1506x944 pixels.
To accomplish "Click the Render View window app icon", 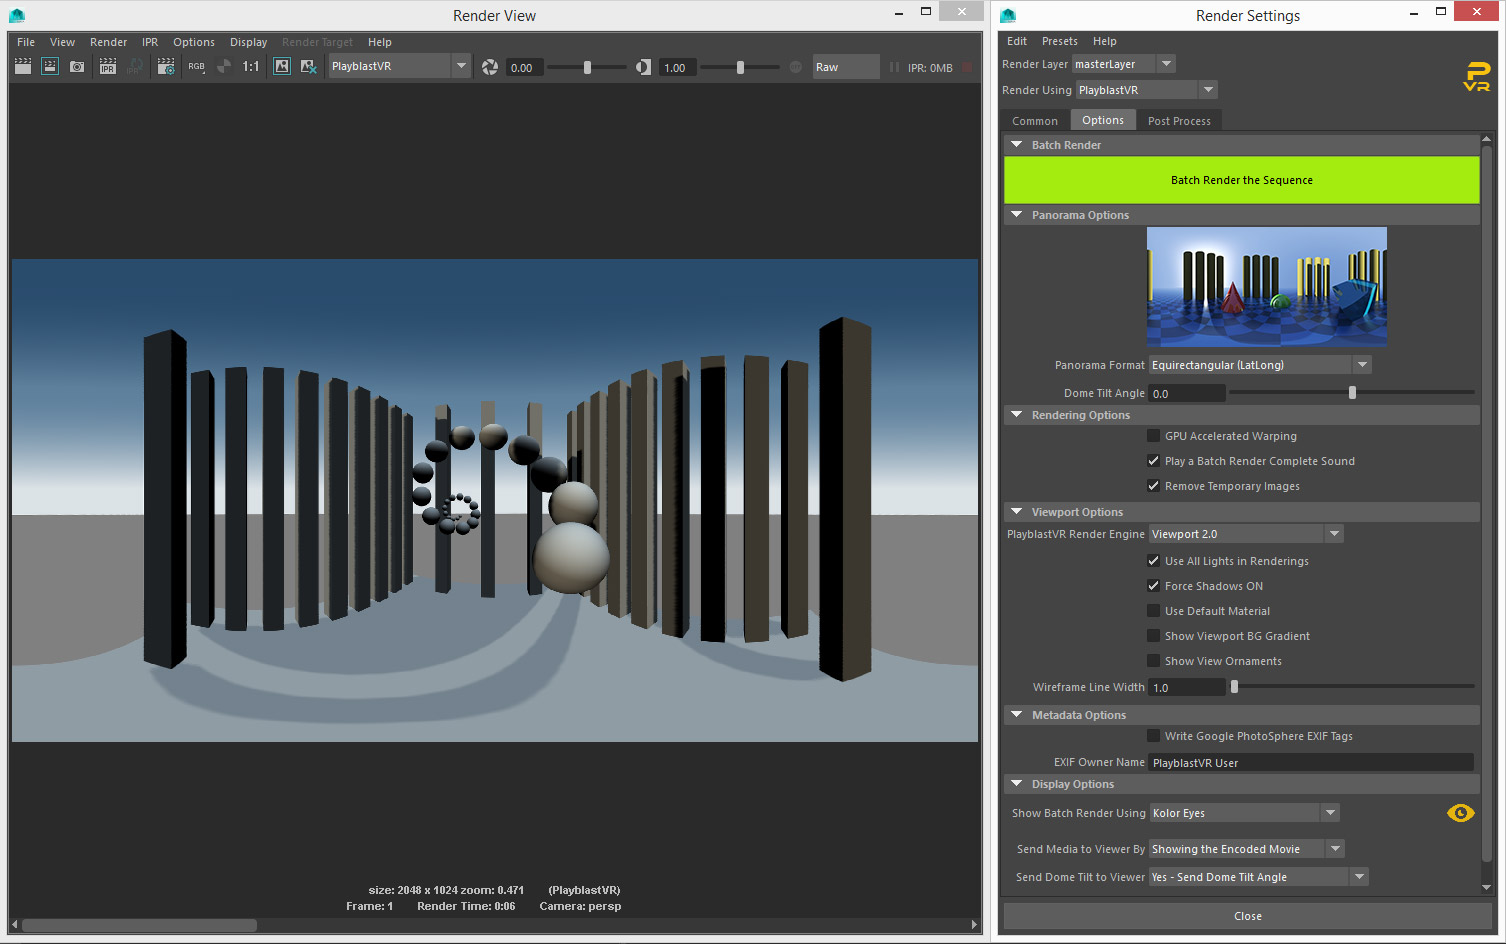I will tap(17, 15).
